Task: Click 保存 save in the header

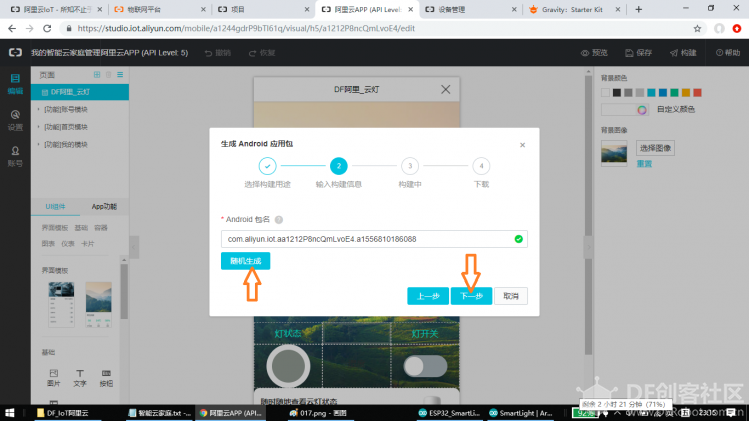Action: [x=639, y=53]
